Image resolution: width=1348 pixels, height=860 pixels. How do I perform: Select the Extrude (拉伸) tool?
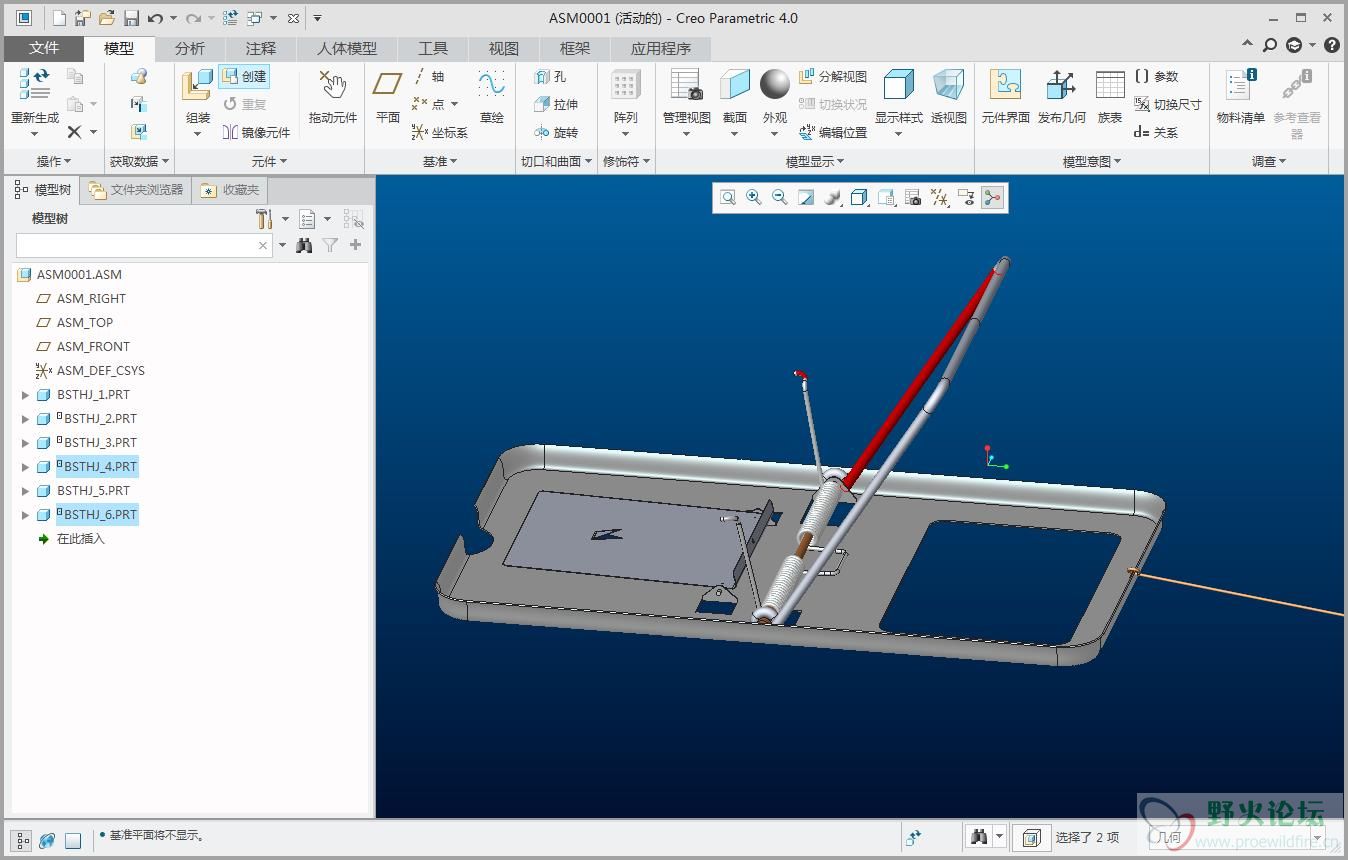556,104
